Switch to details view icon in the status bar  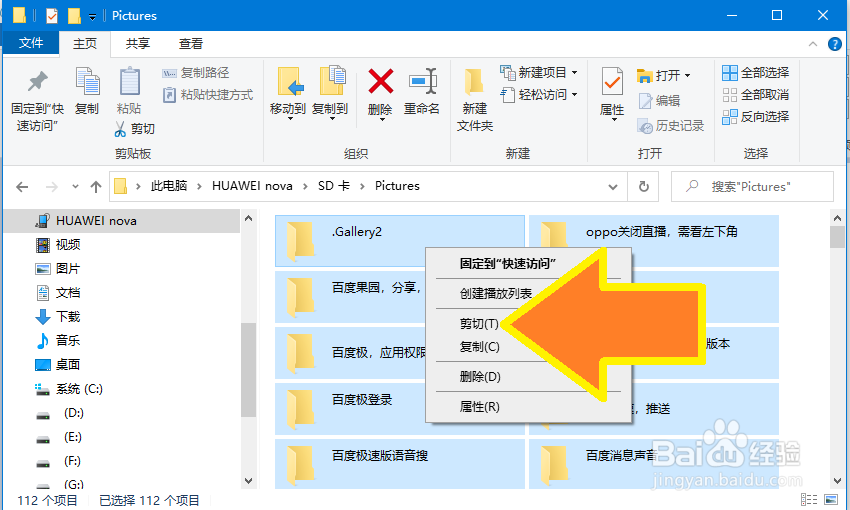tap(809, 500)
